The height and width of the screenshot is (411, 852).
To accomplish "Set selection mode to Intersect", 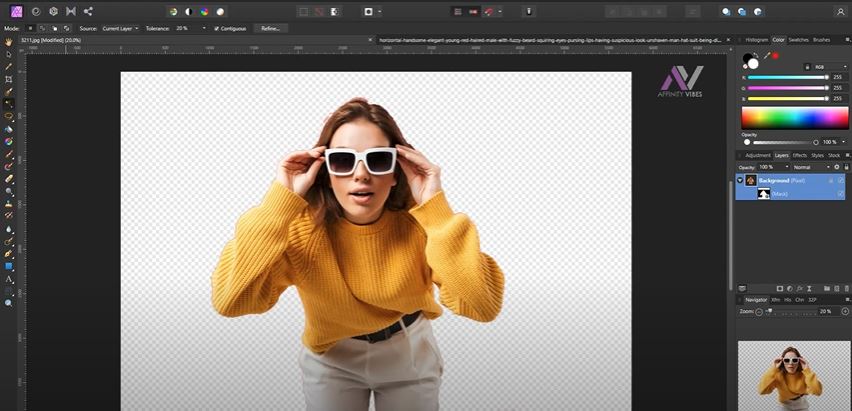I will 66,28.
